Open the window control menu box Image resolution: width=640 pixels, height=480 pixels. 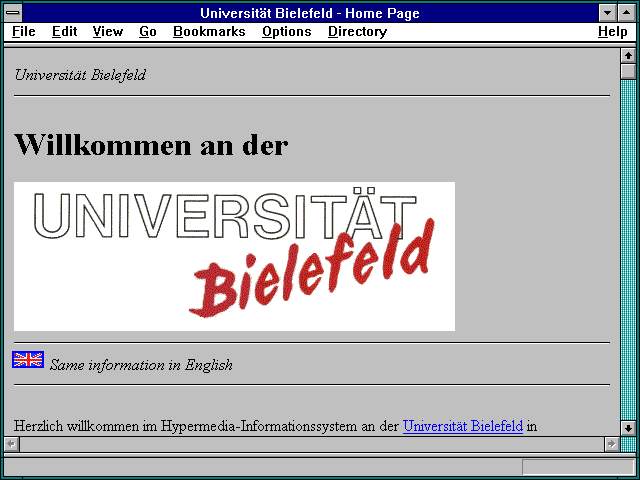pos(13,13)
